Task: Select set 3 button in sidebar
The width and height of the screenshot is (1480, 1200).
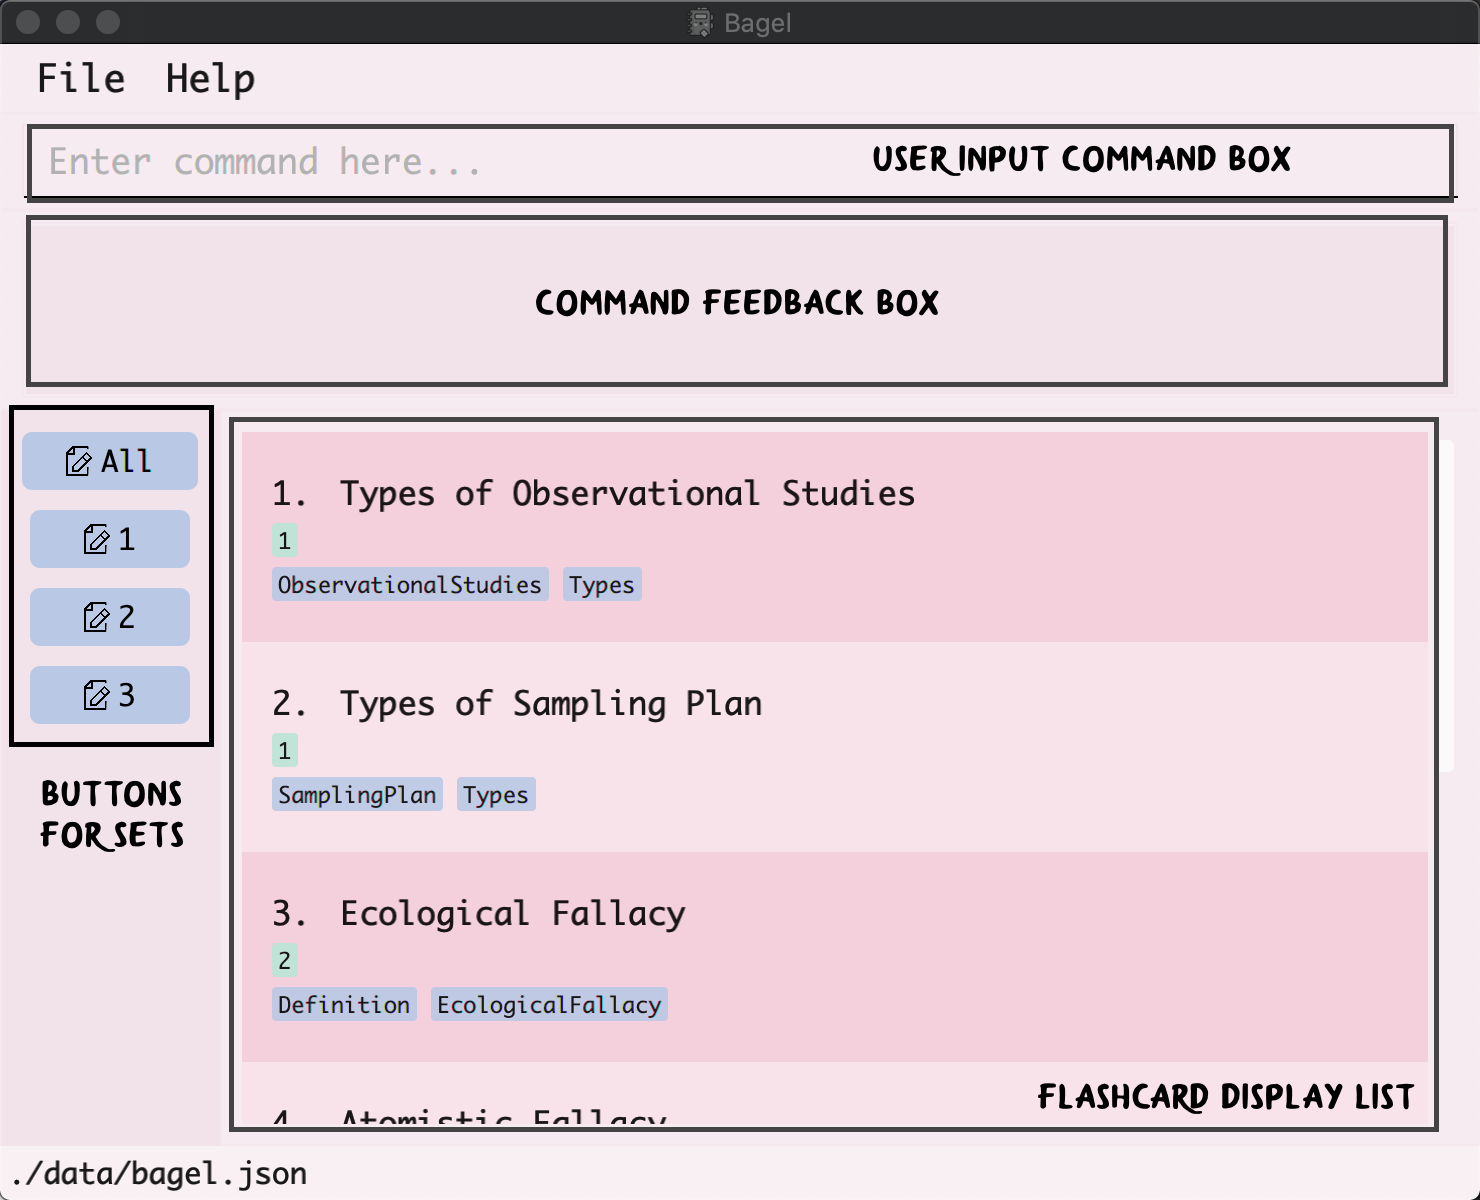Action: click(110, 695)
